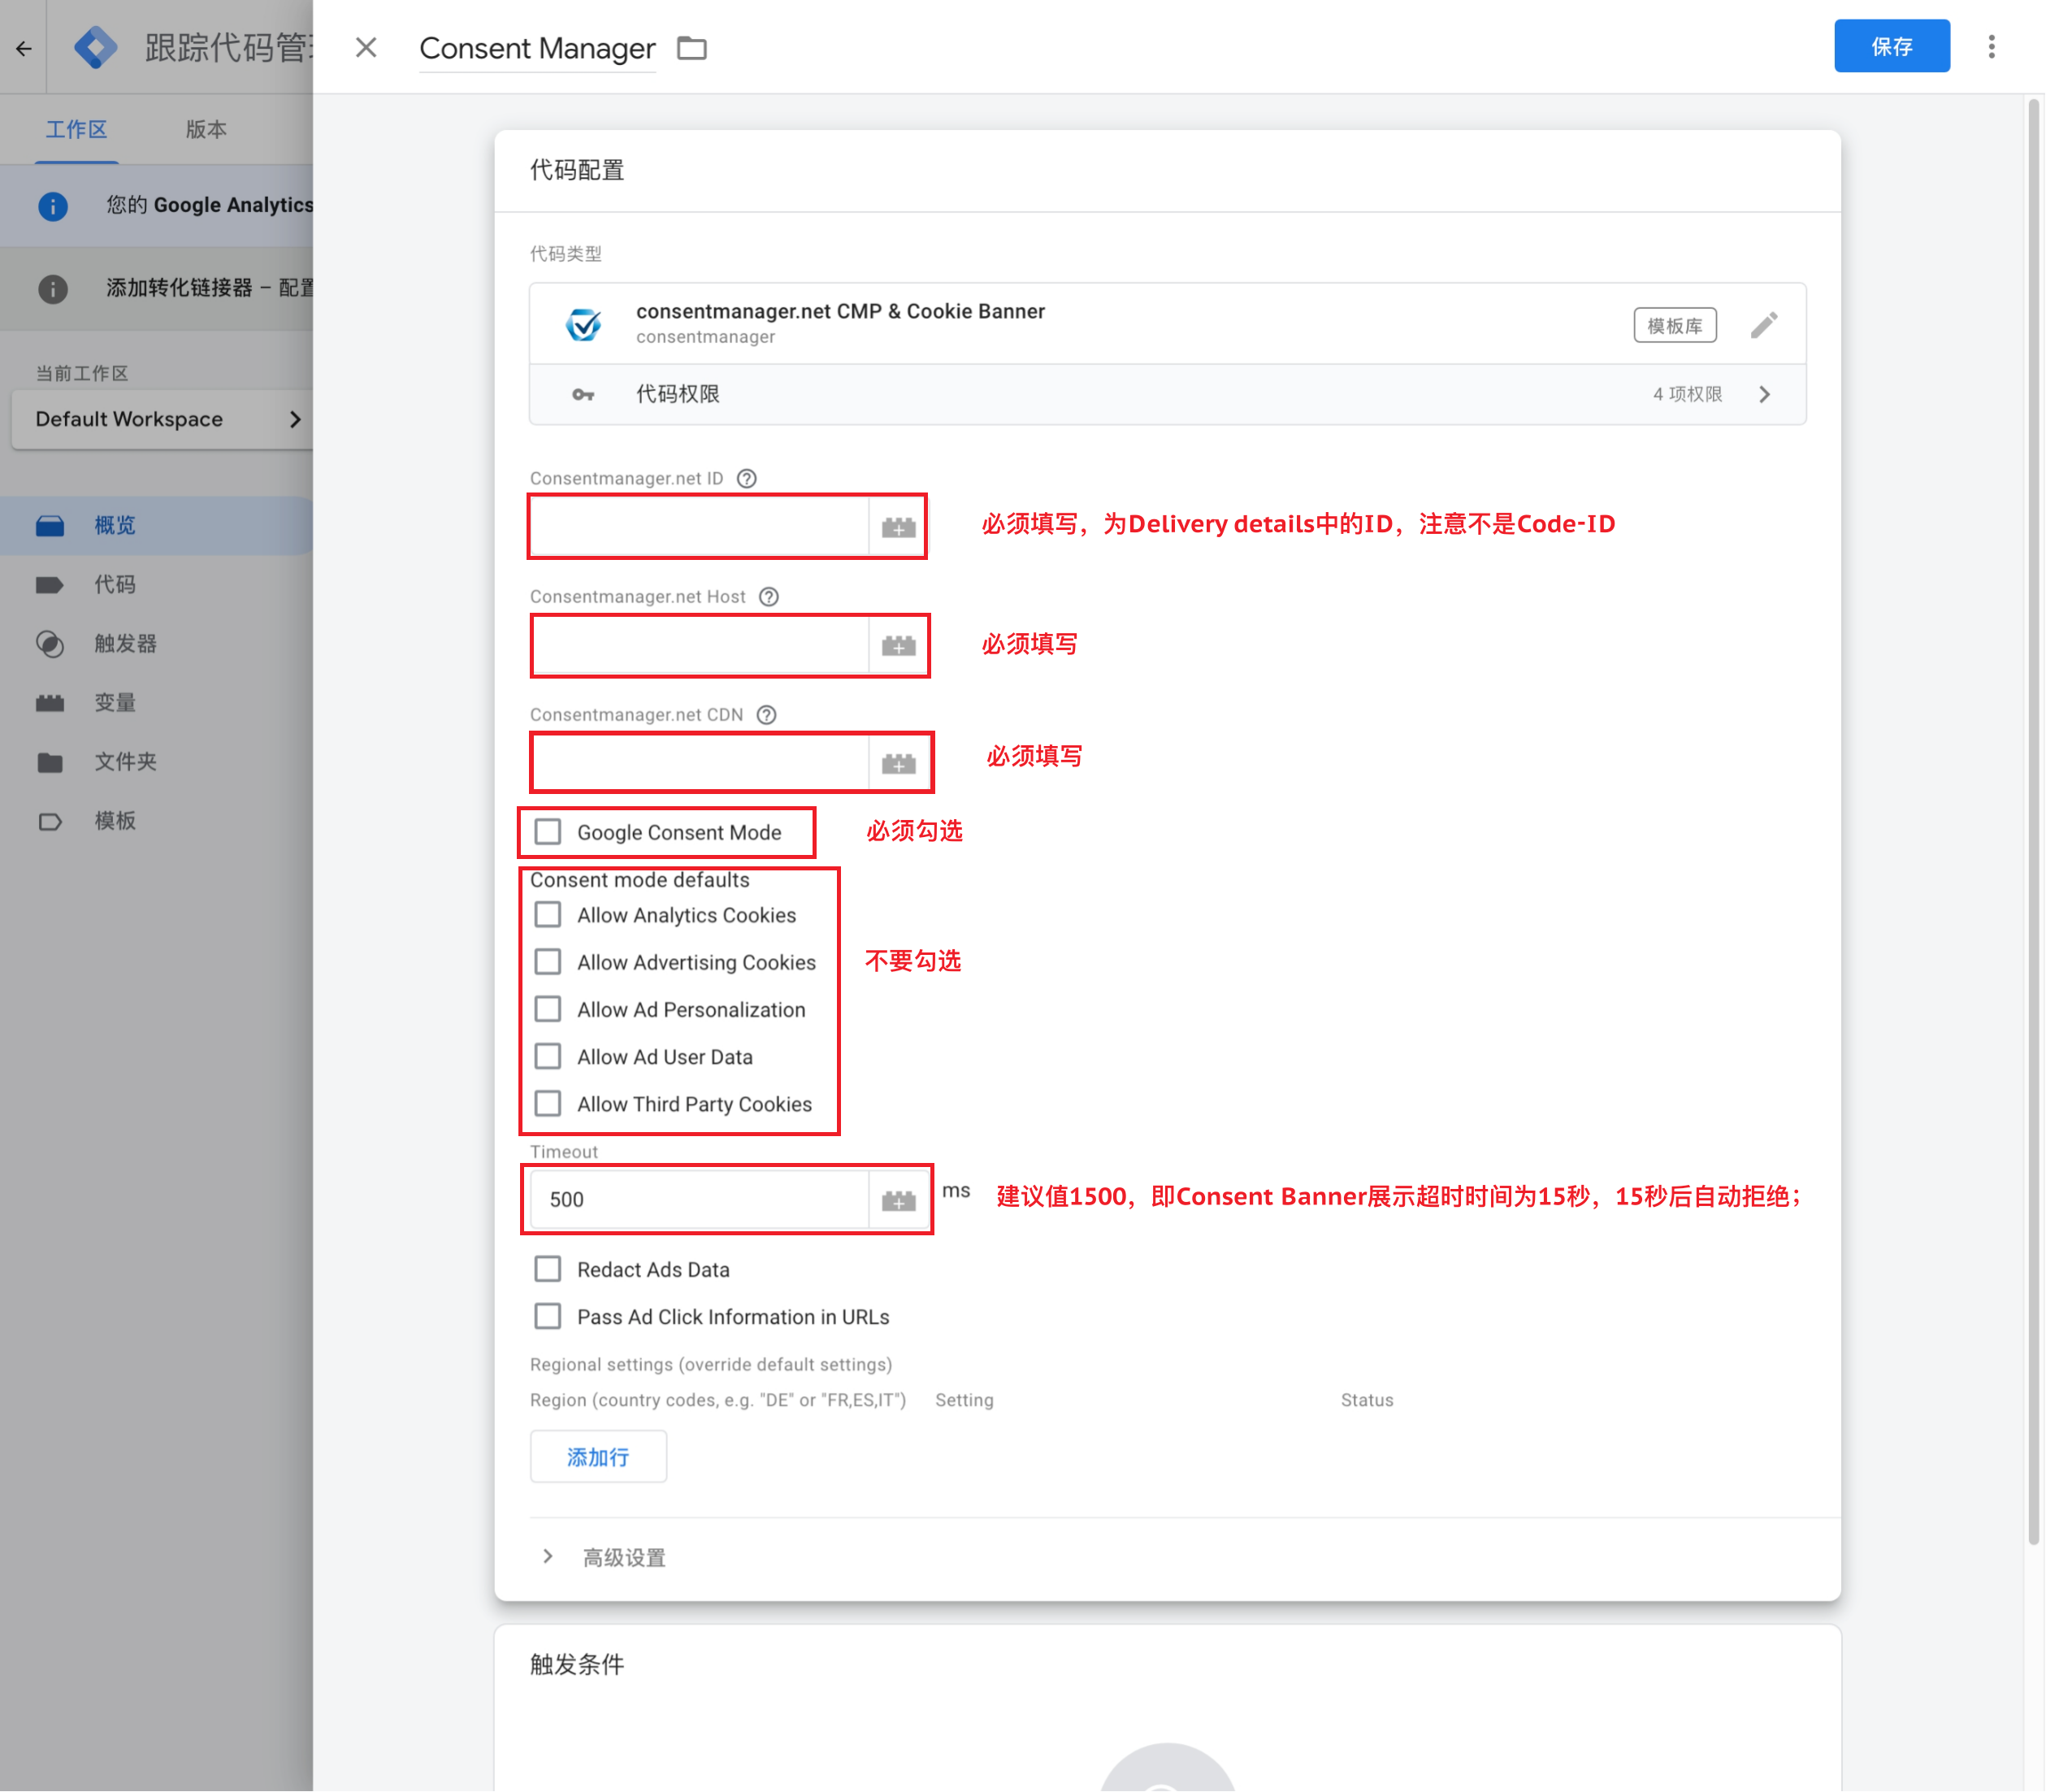2046x1792 pixels.
Task: Enable Redact Ads Data
Action: pos(547,1268)
